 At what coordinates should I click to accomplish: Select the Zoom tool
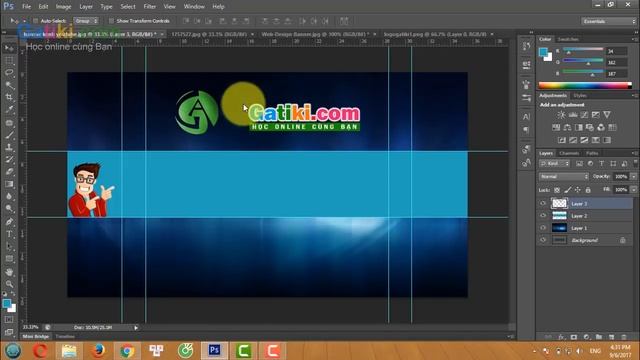(x=9, y=284)
